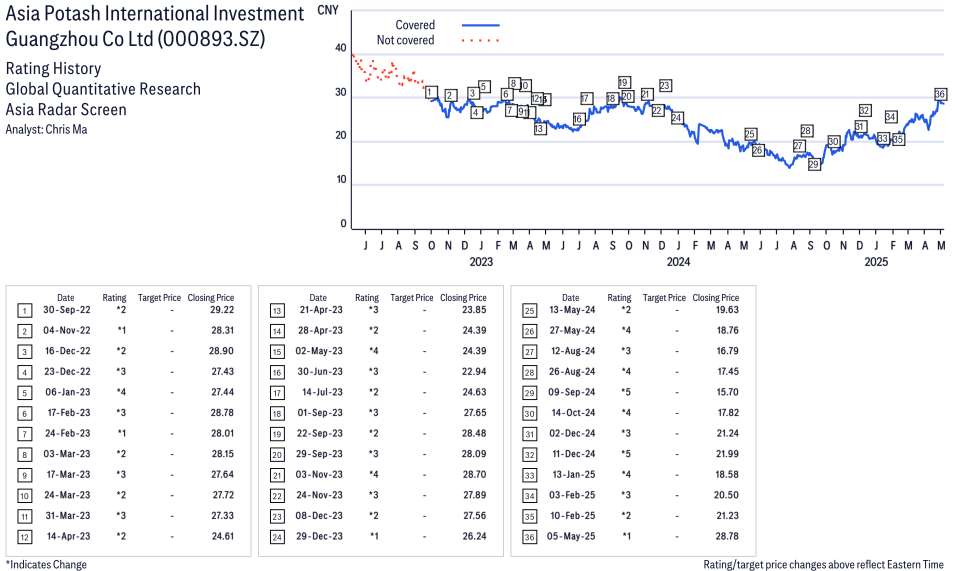Select chart marker 13 on the chart
The width and height of the screenshot is (955, 571).
click(x=539, y=129)
